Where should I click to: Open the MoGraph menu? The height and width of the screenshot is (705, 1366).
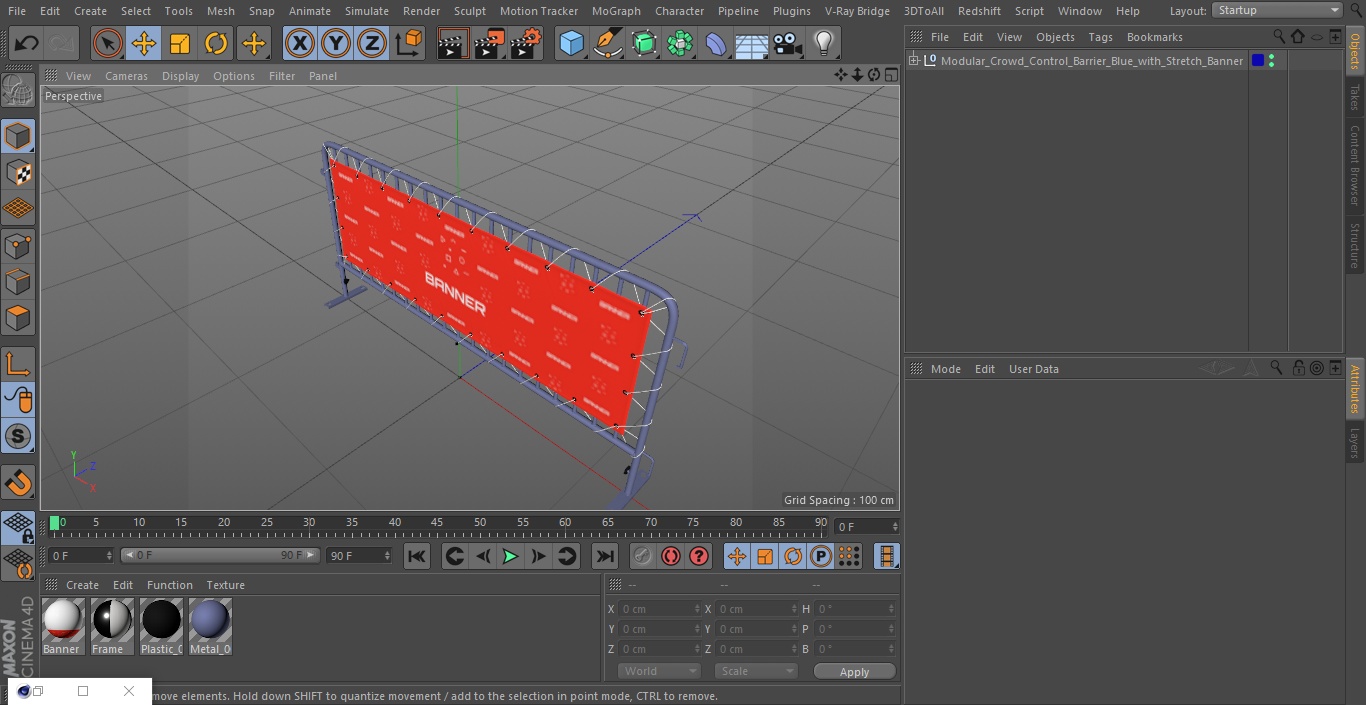(x=616, y=11)
